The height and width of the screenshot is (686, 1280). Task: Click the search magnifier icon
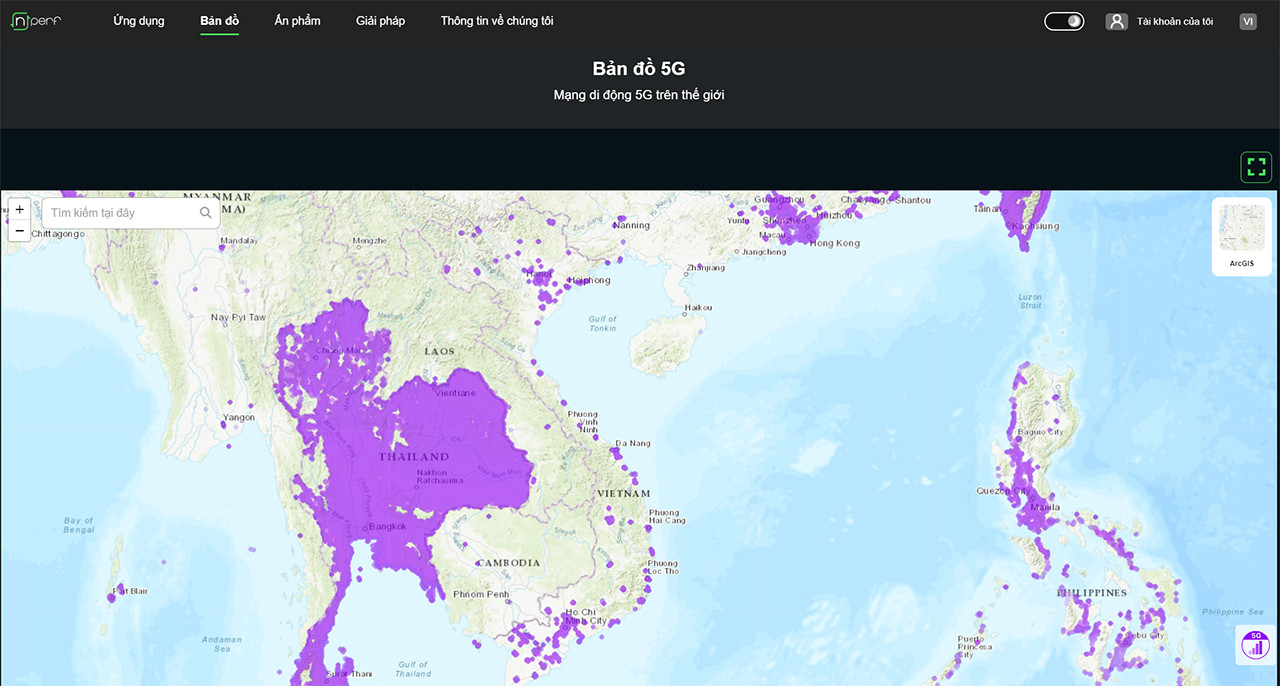point(206,213)
